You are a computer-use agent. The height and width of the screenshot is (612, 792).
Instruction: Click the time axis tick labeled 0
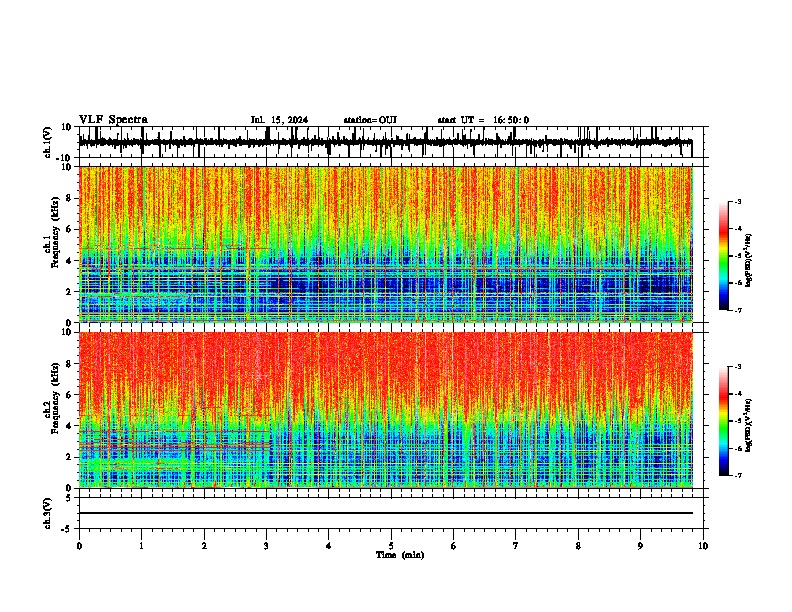coord(79,546)
